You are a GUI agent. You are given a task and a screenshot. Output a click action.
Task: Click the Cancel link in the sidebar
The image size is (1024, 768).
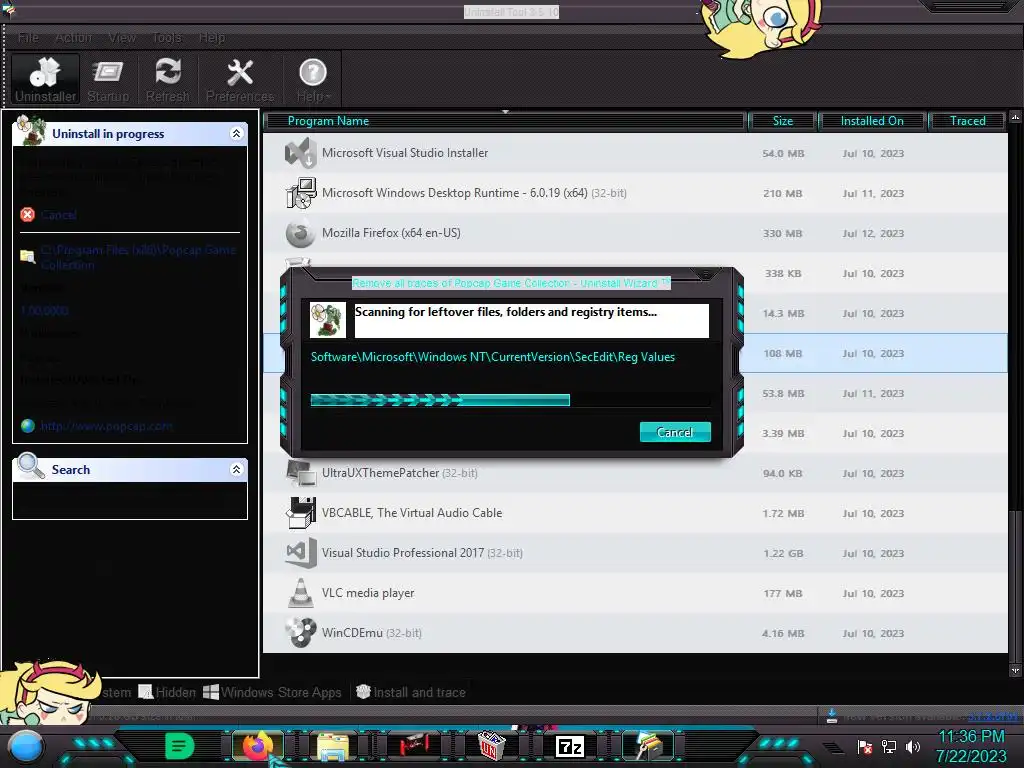58,215
